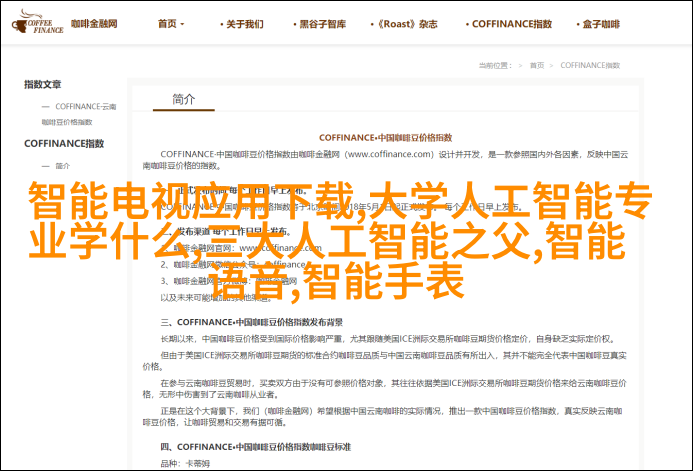Open the 盒子咖啡 navigation item

598,24
